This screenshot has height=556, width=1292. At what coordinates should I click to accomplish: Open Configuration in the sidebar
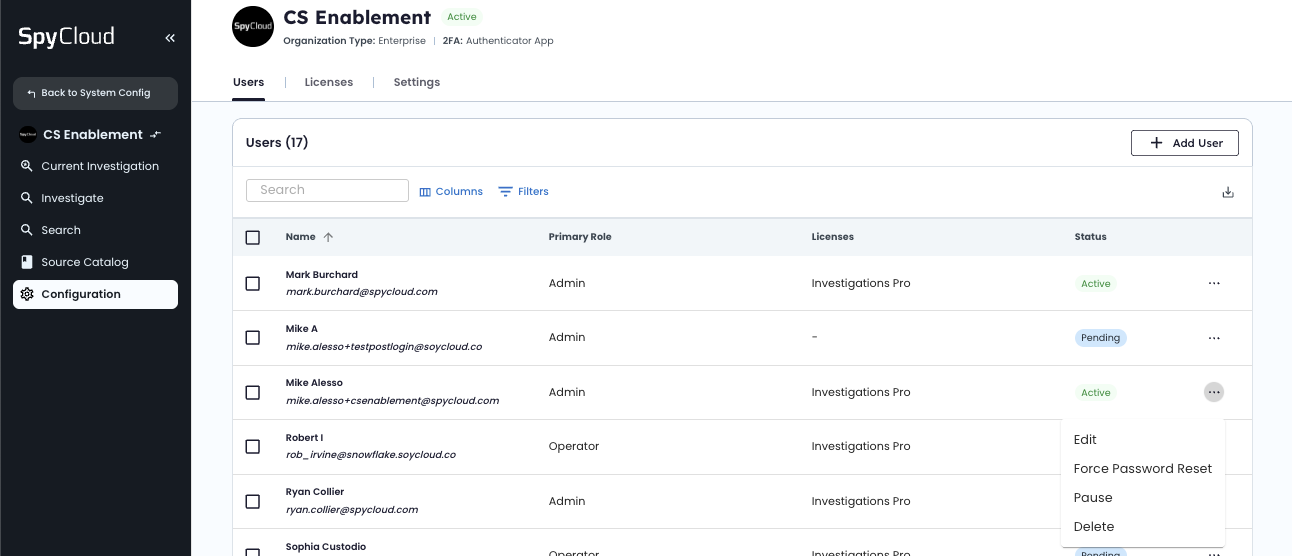tap(95, 294)
